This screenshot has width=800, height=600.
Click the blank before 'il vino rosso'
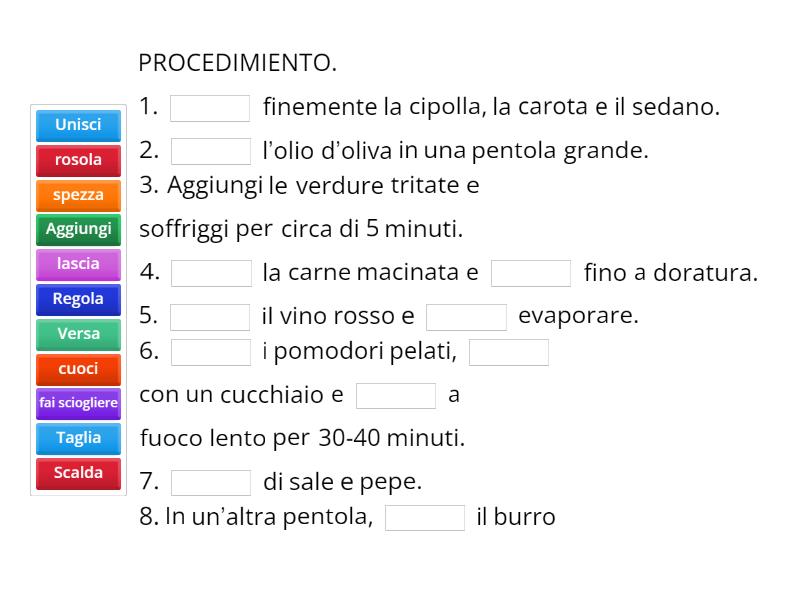pyautogui.click(x=210, y=317)
